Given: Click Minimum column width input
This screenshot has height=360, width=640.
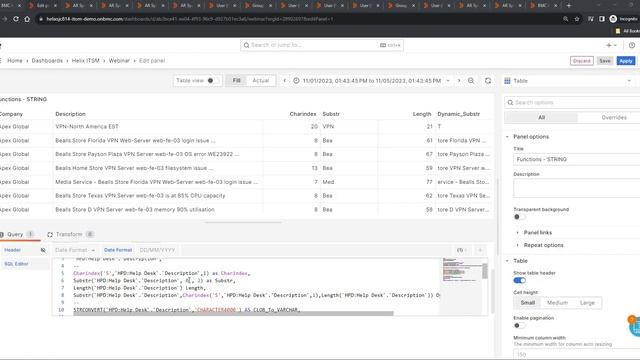Looking at the screenshot, I should click(x=576, y=354).
